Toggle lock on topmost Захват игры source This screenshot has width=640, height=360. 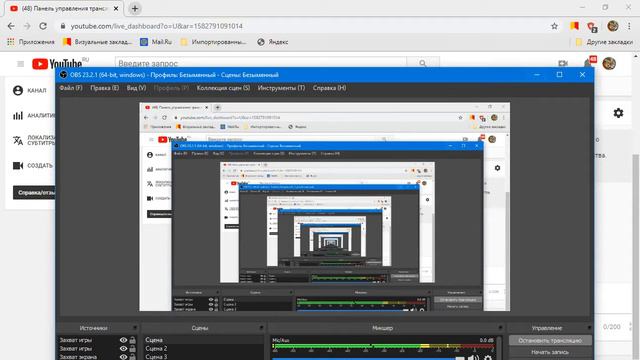coord(132,340)
